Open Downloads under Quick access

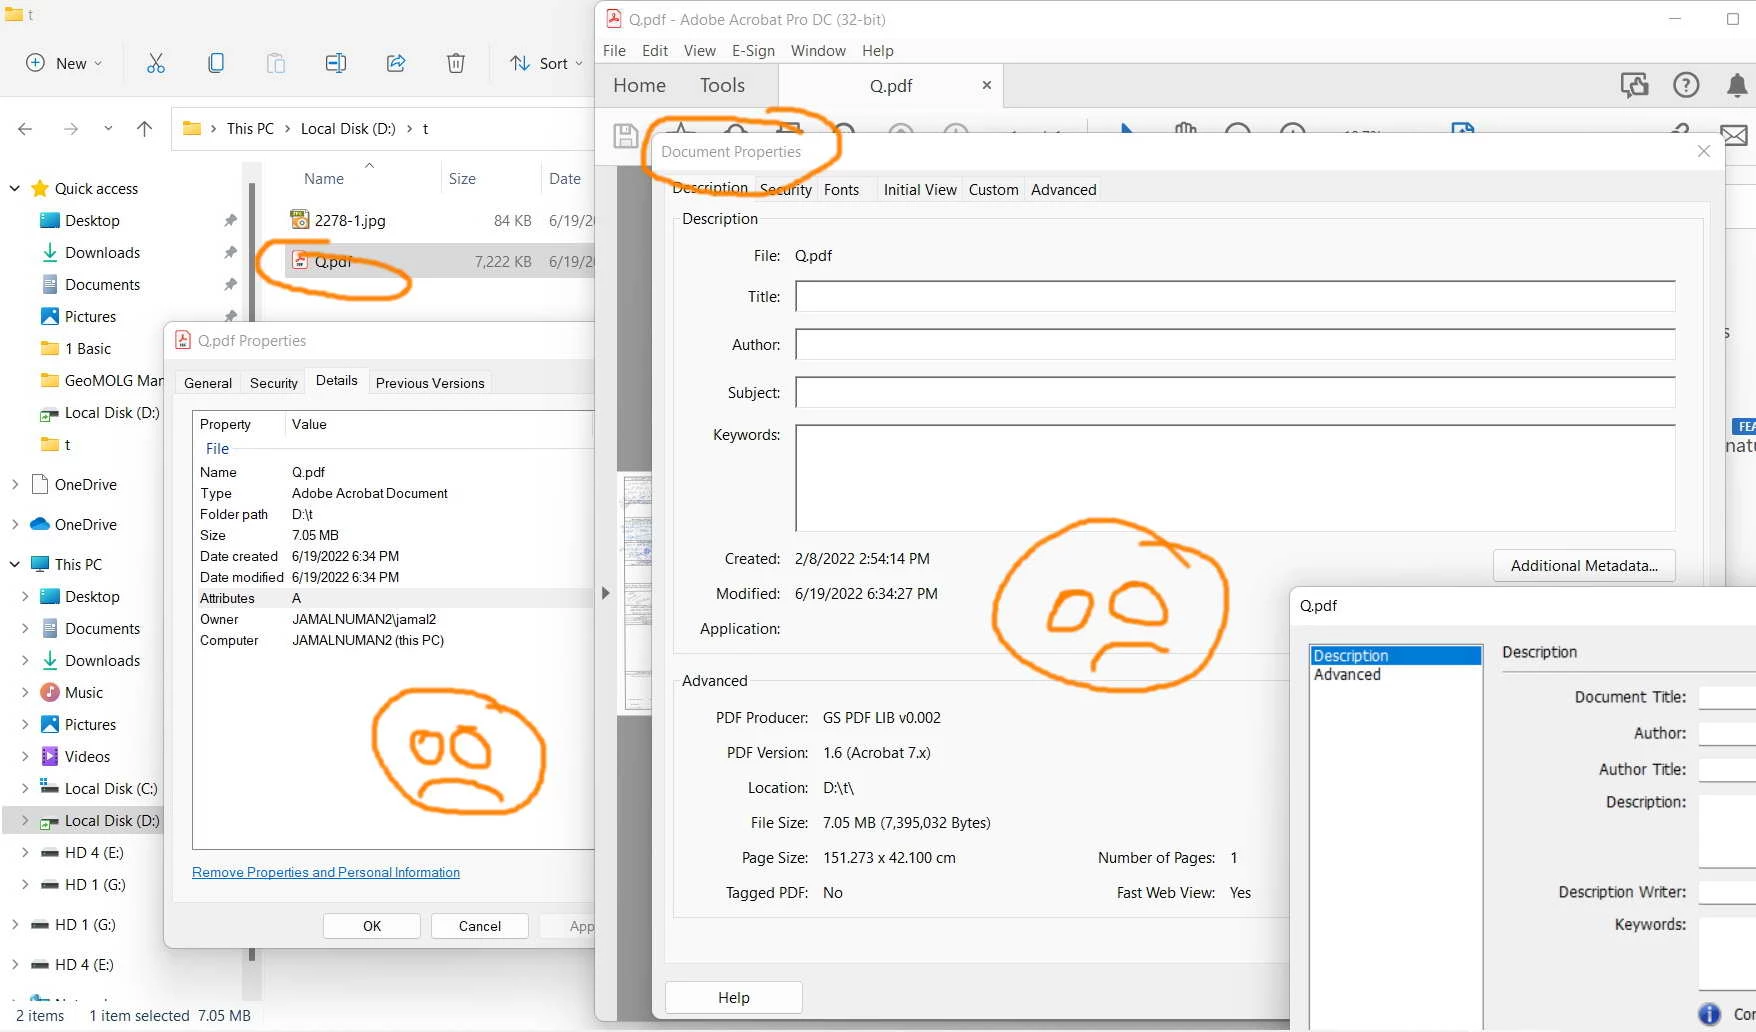(x=102, y=252)
